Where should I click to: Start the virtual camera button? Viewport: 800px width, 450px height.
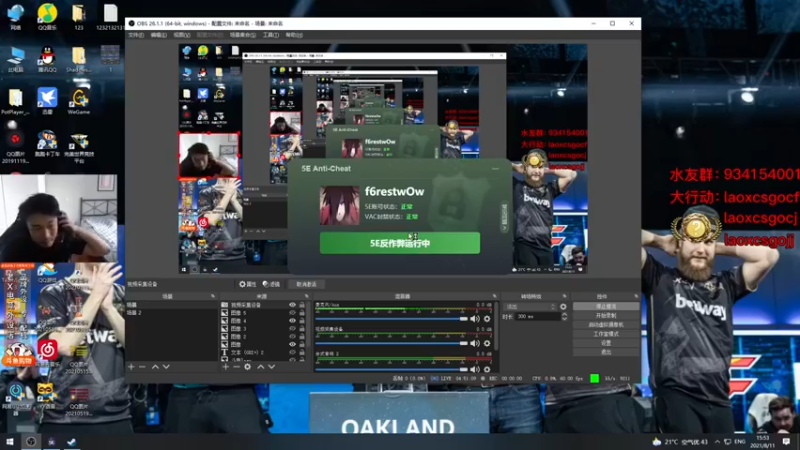coord(606,324)
